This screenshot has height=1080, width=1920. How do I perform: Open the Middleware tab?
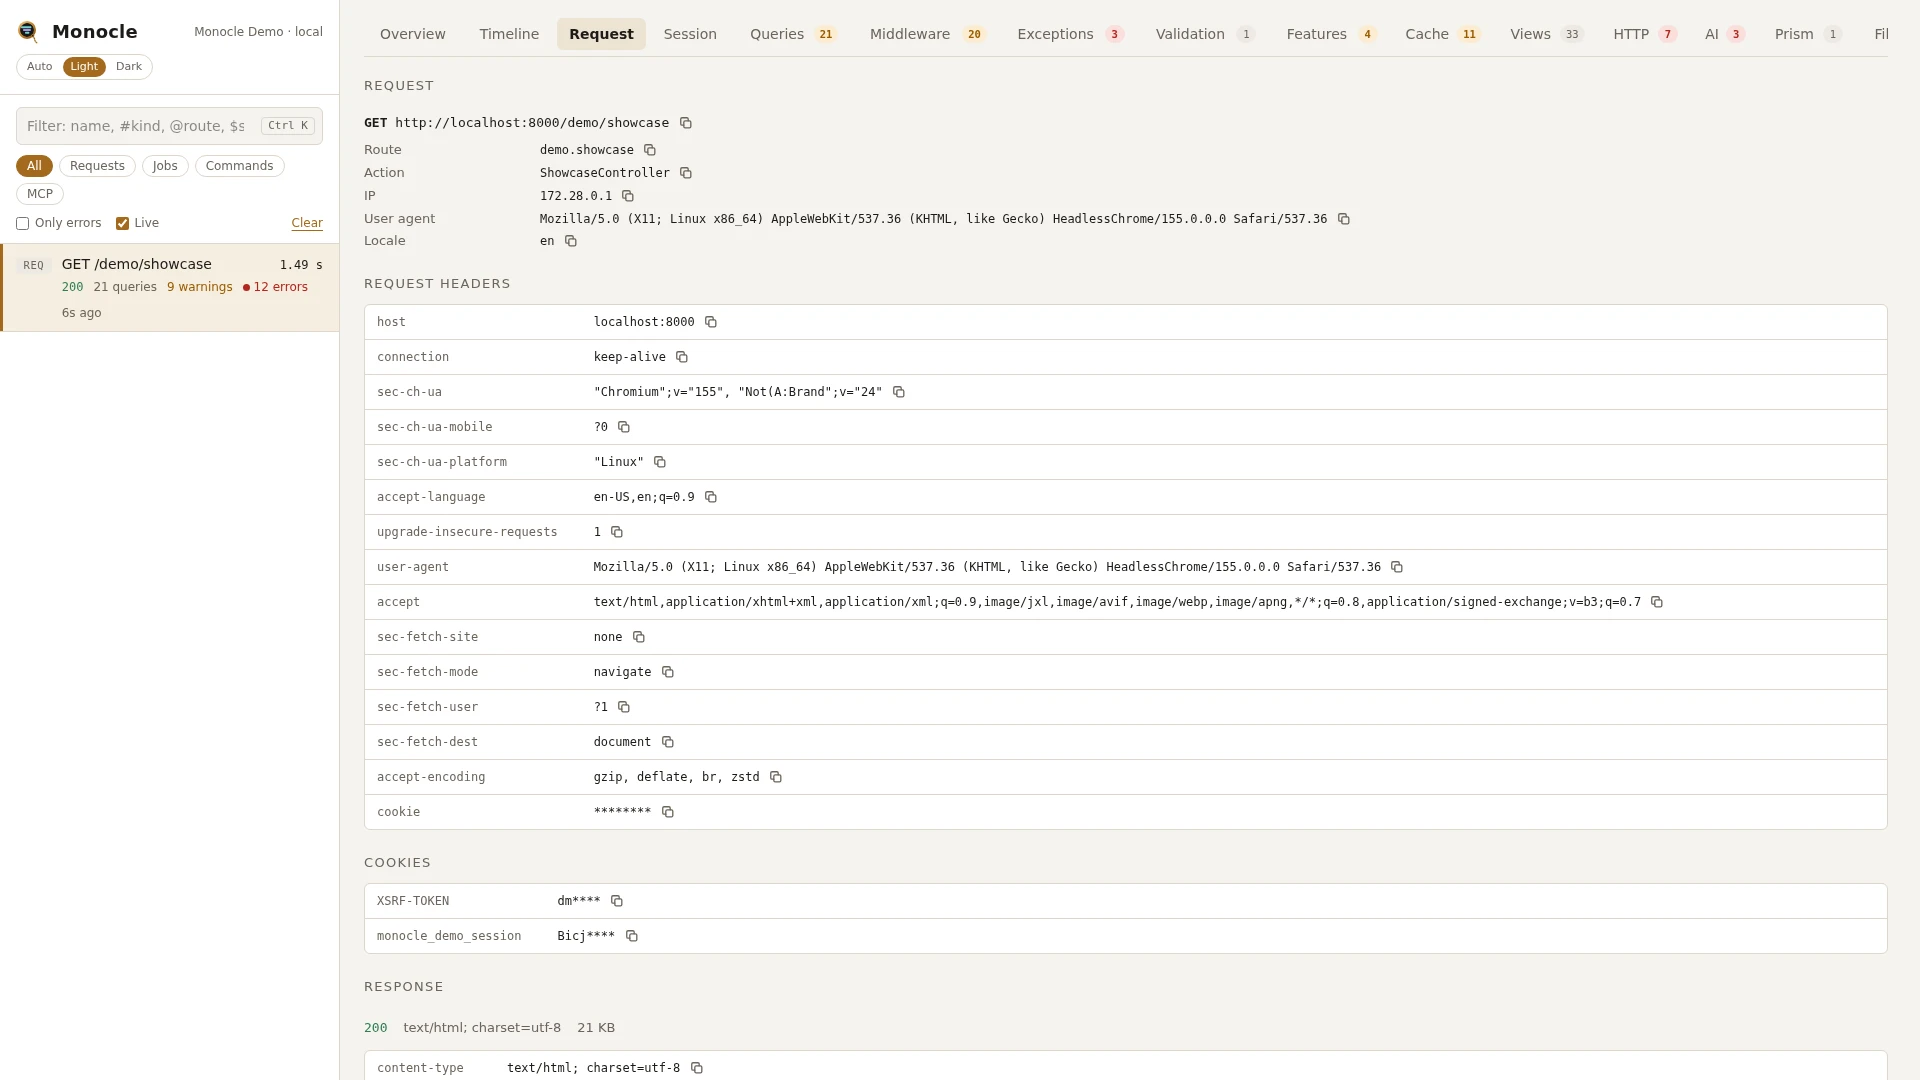click(x=927, y=34)
